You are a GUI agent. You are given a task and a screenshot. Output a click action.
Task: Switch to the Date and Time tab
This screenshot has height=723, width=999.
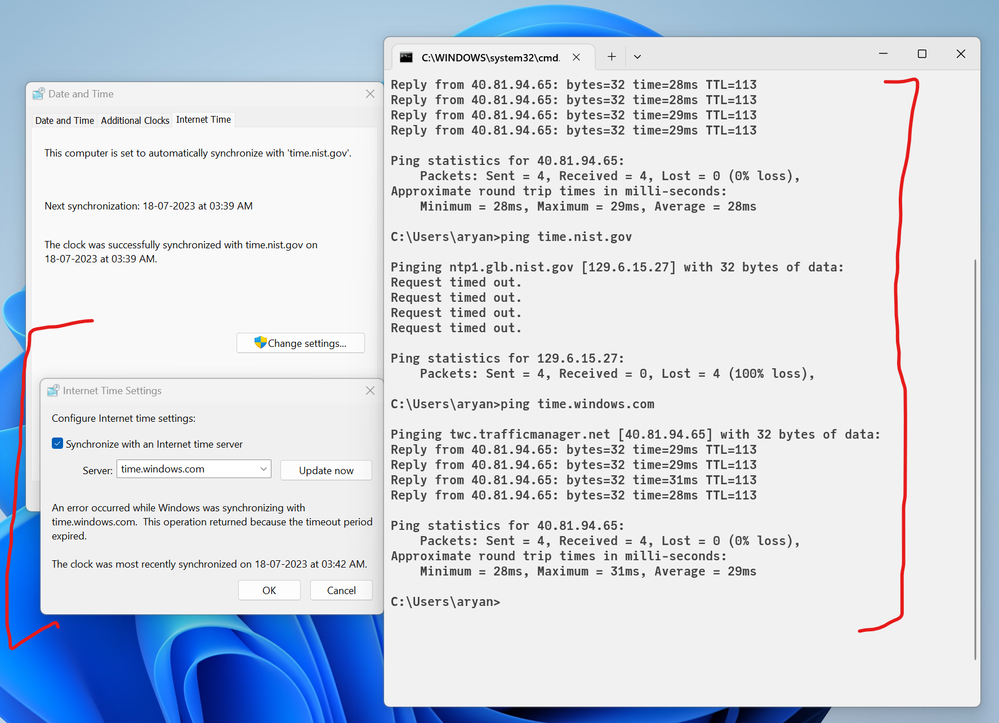[x=64, y=120]
